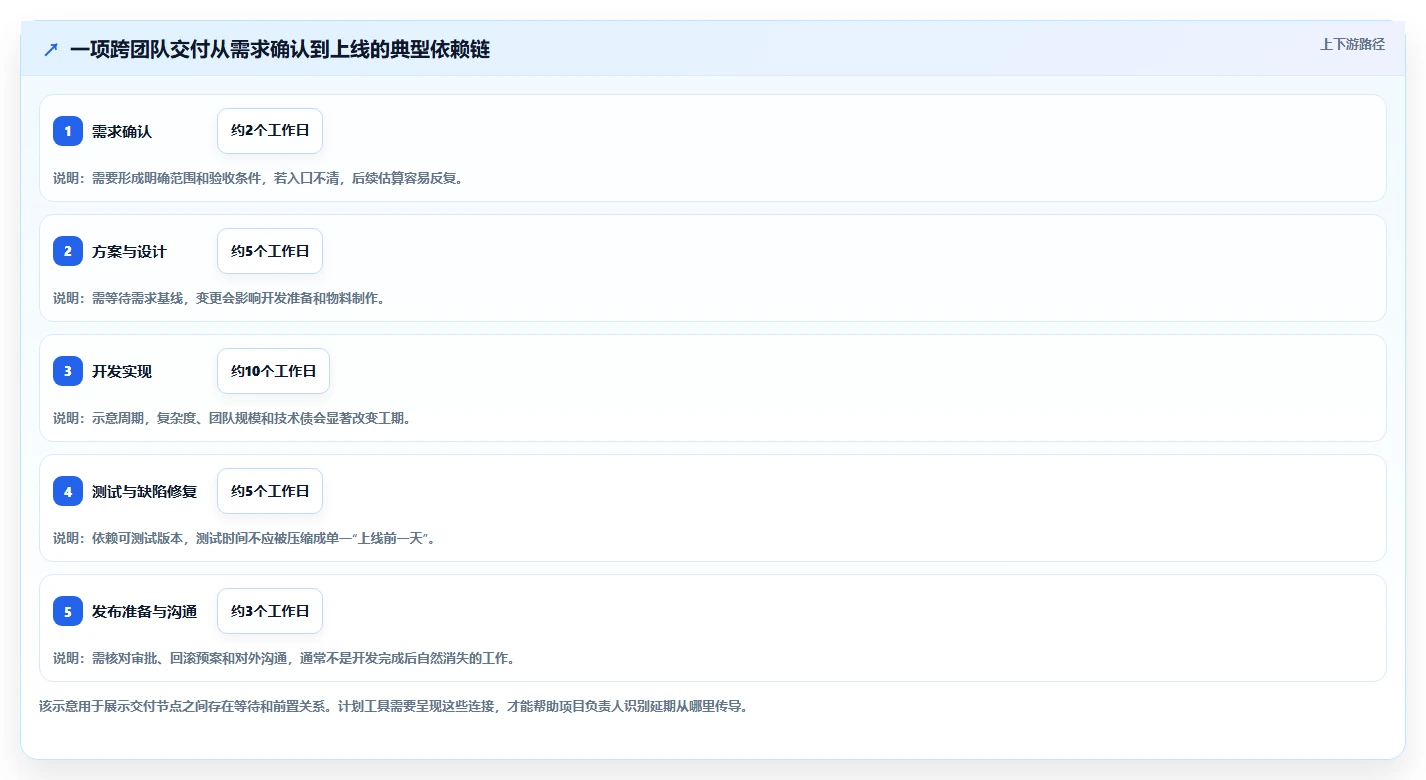Viewport: 1426px width, 780px height.
Task: Click the 发布准备与沟通 step title
Action: (145, 611)
